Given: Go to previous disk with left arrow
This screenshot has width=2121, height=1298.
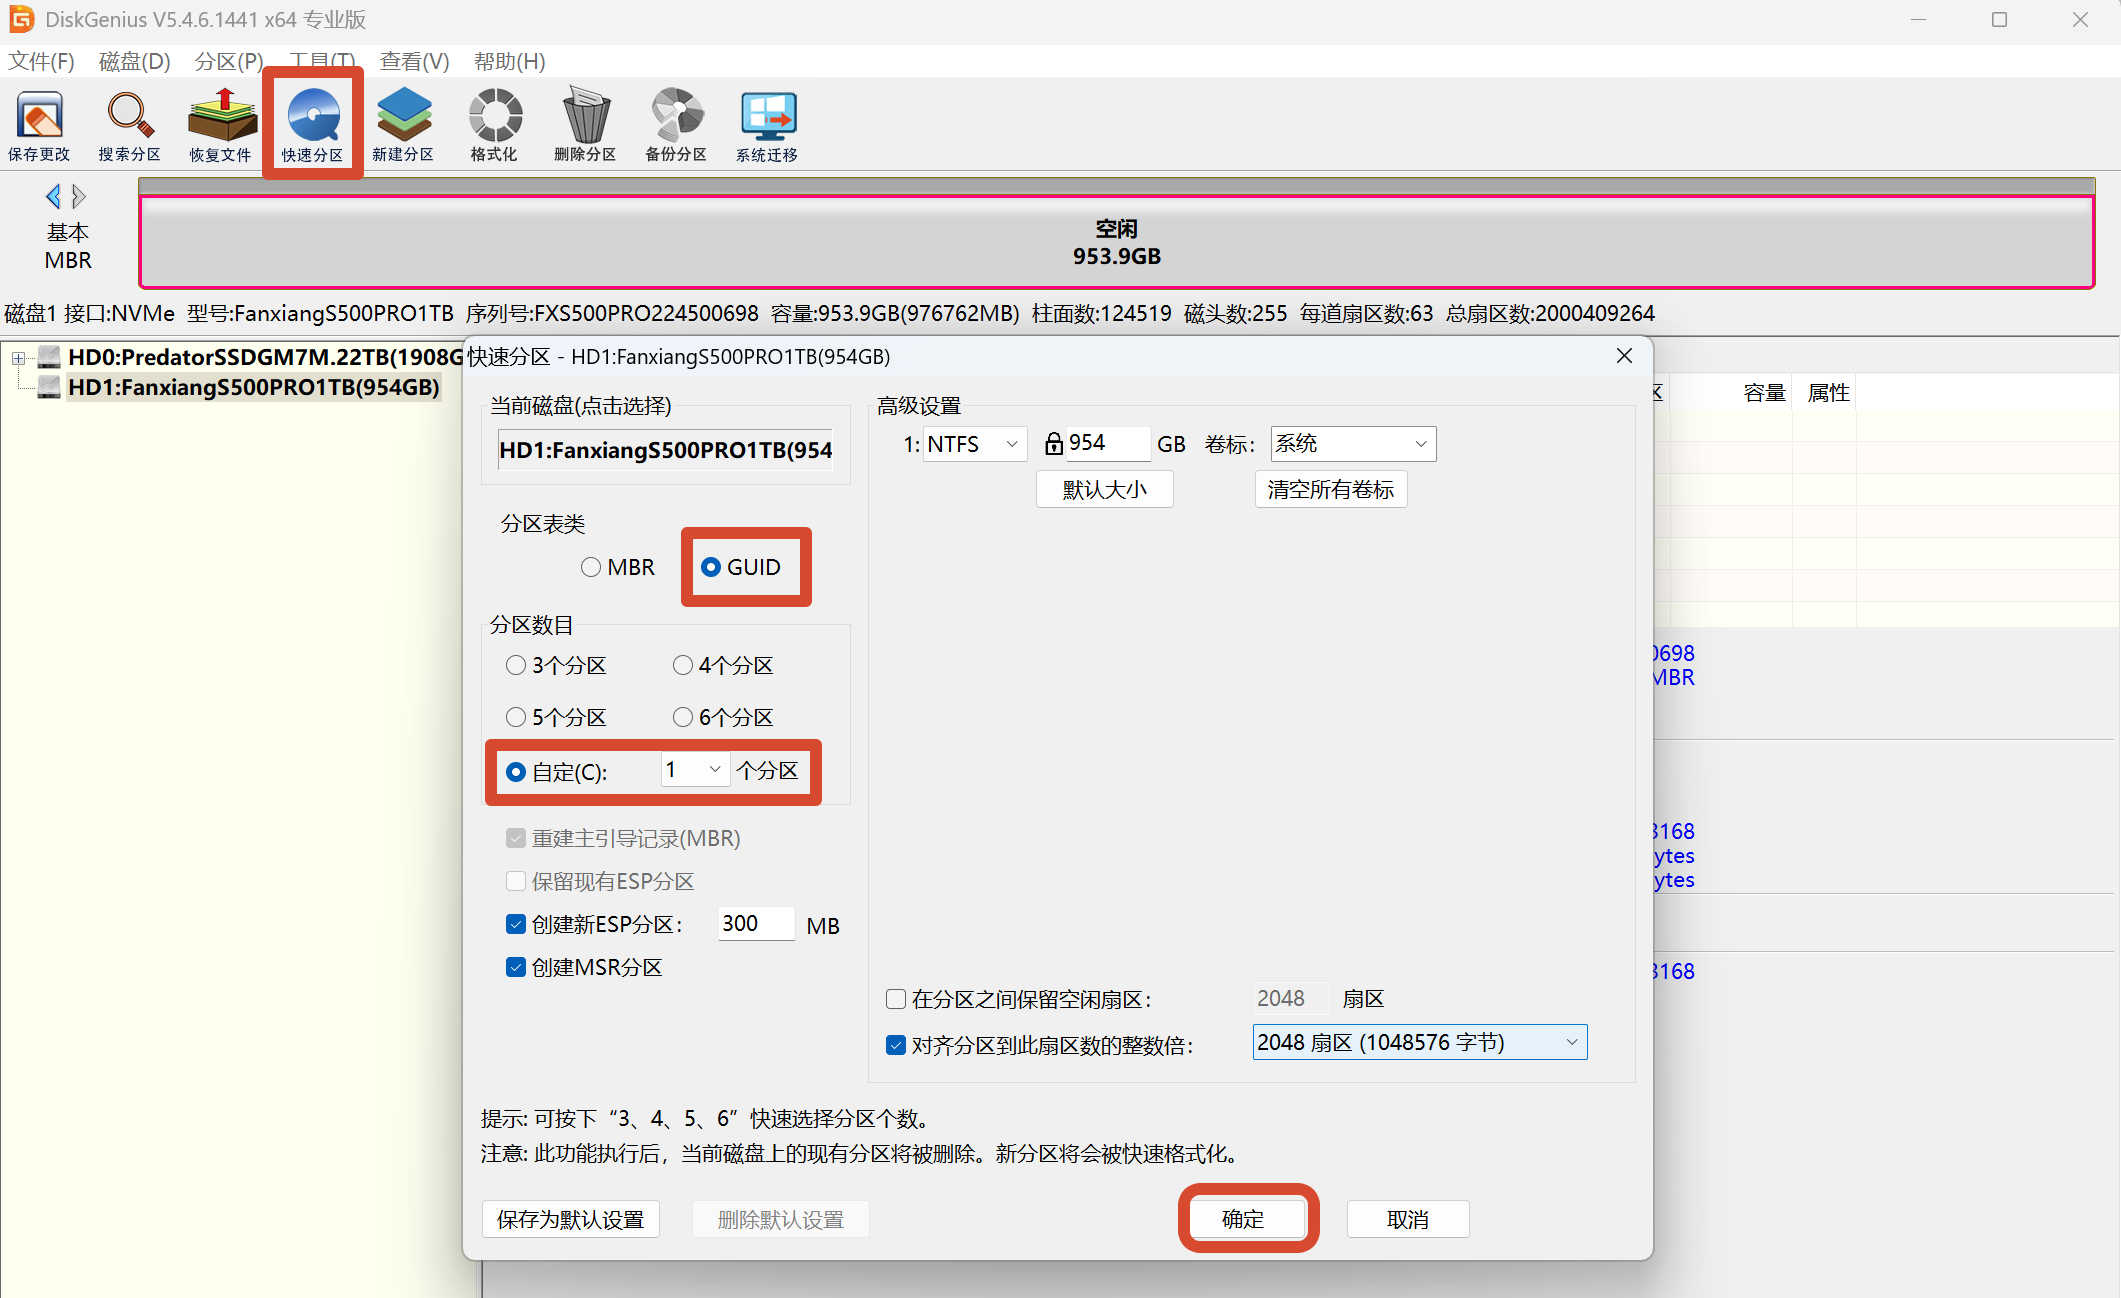Looking at the screenshot, I should click(x=53, y=196).
